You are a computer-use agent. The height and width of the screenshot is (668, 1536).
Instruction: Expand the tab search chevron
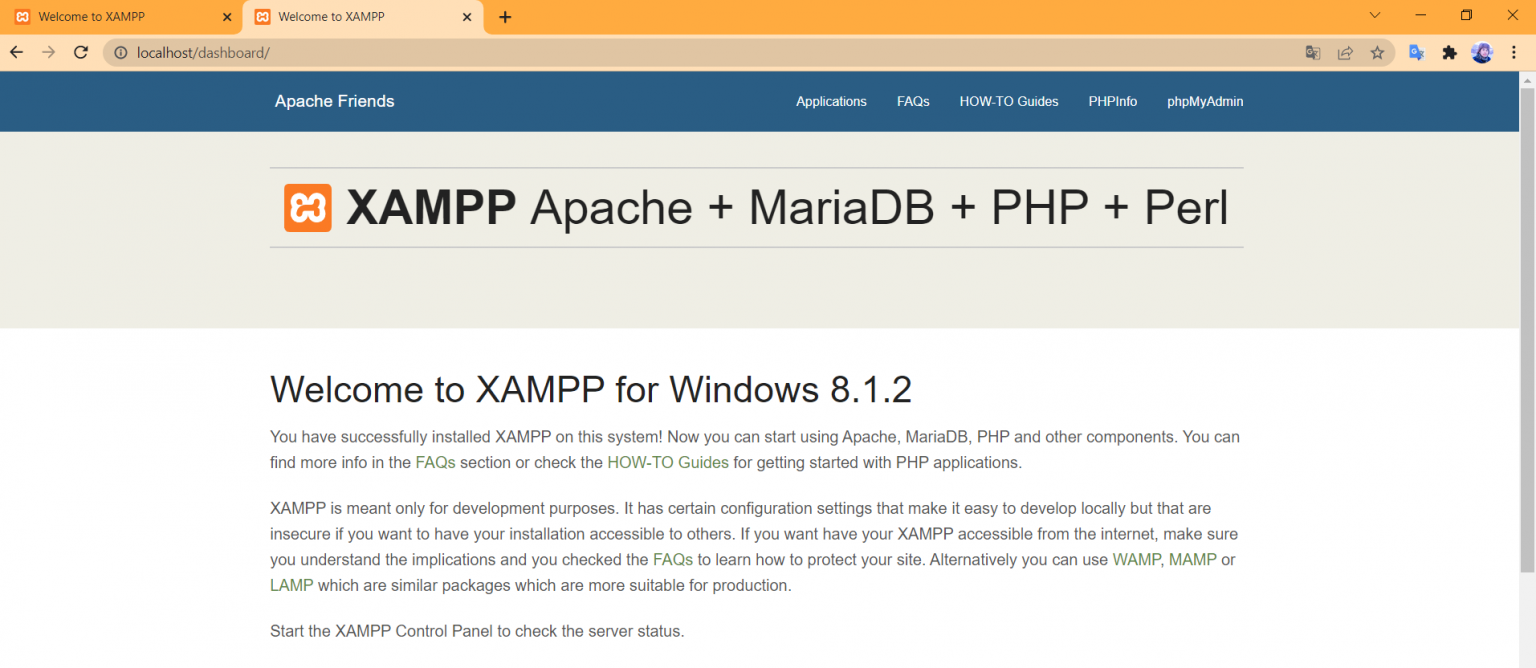coord(1375,16)
